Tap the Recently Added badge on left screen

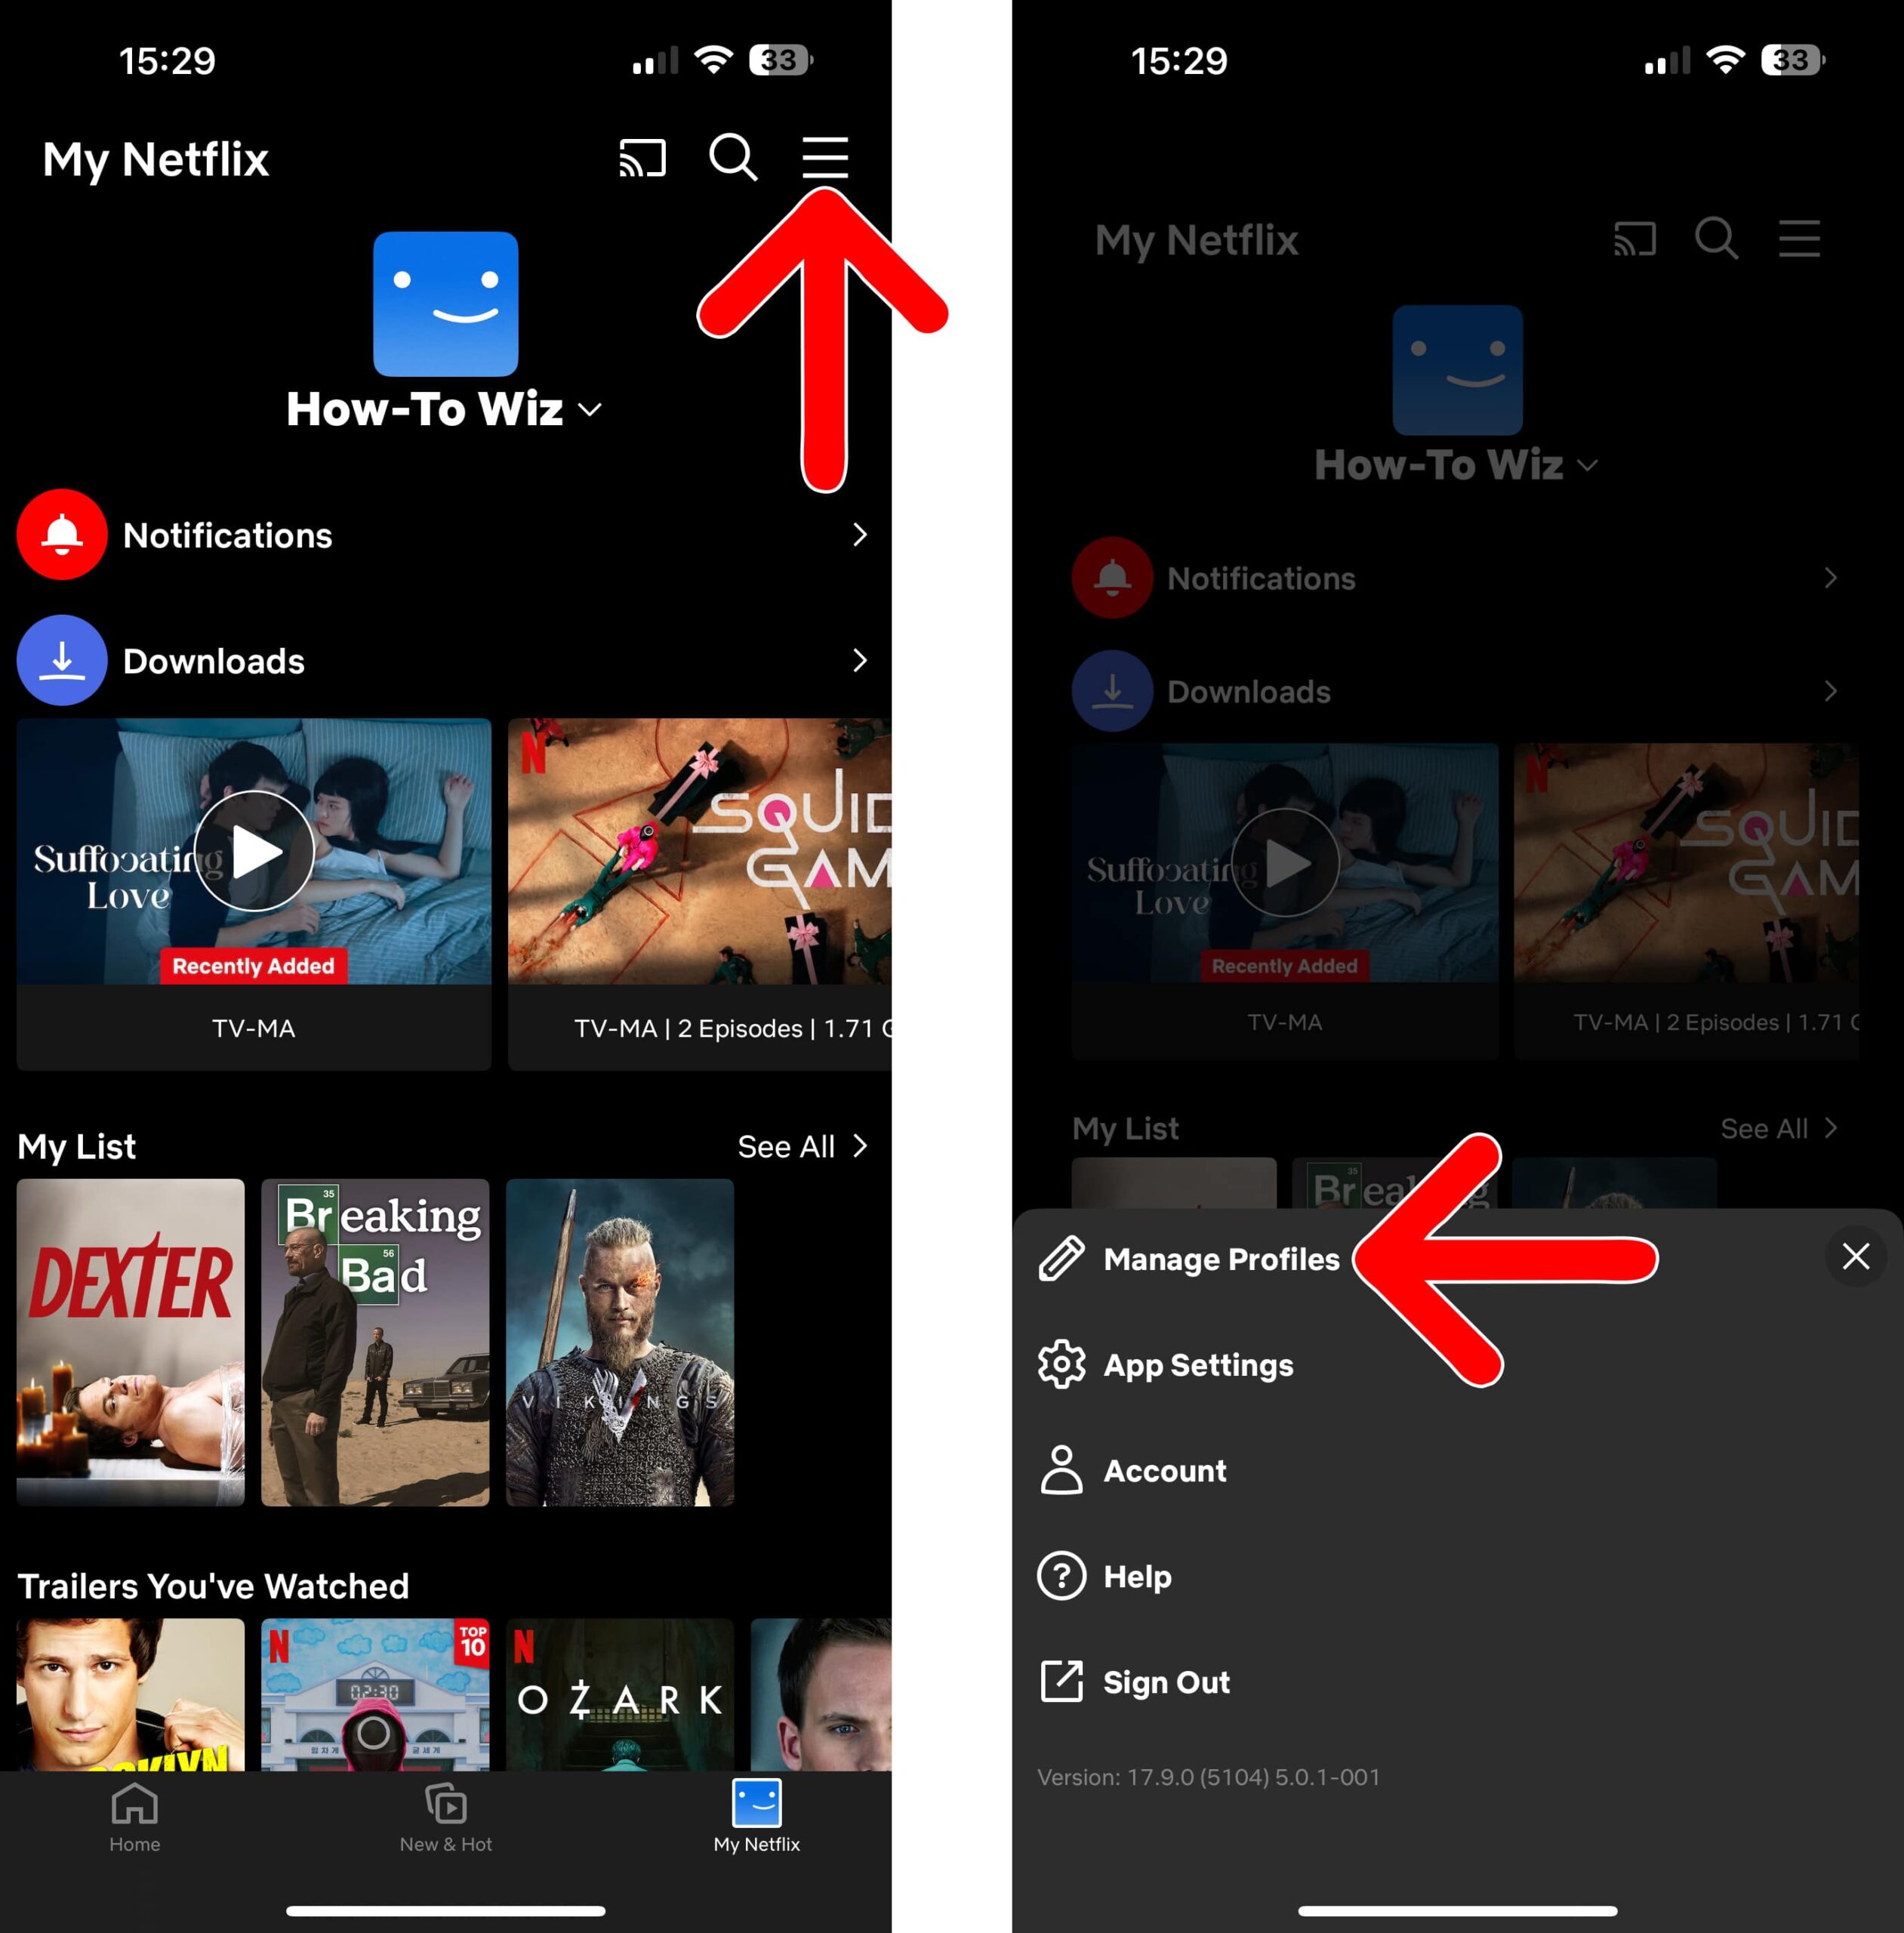[254, 966]
